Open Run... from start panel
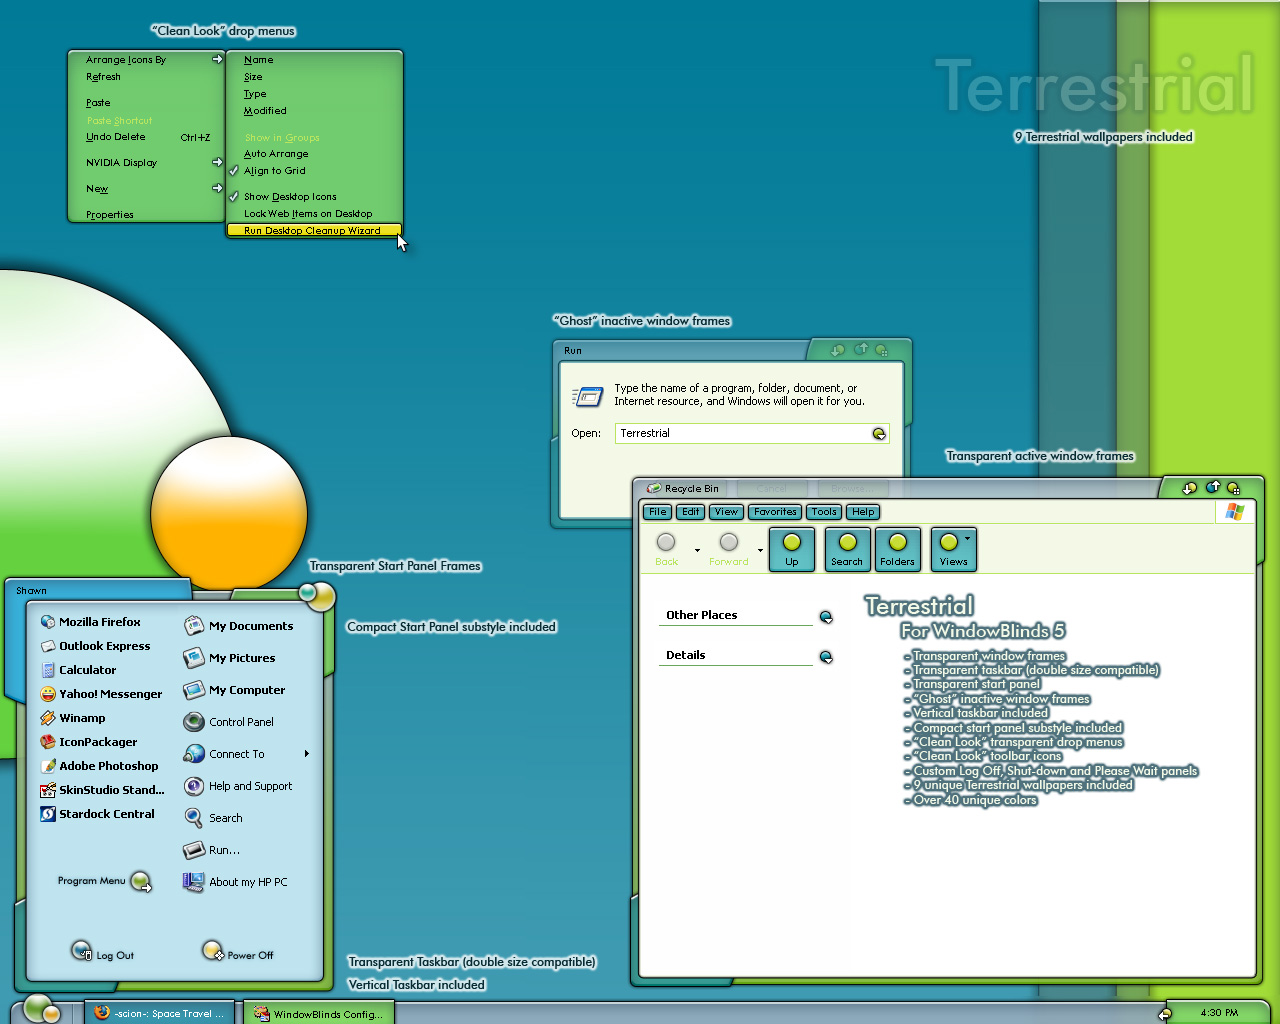The image size is (1280, 1024). [212, 850]
